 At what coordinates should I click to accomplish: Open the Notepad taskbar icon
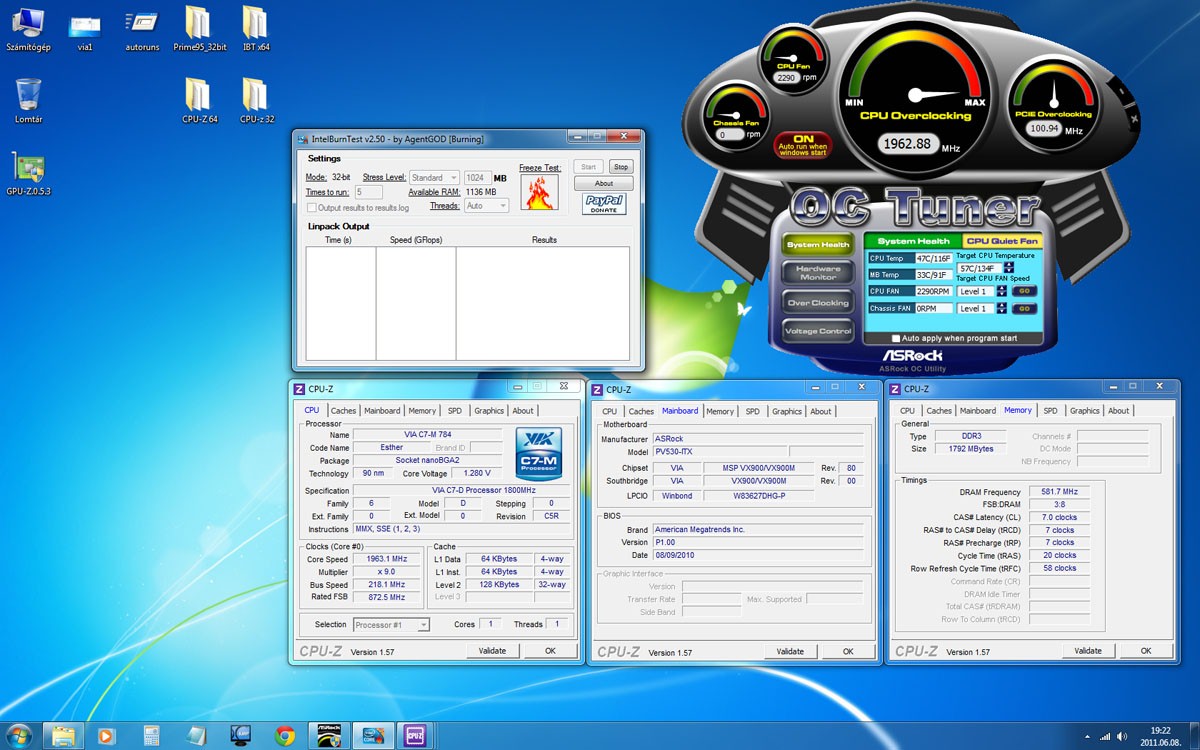pos(196,736)
